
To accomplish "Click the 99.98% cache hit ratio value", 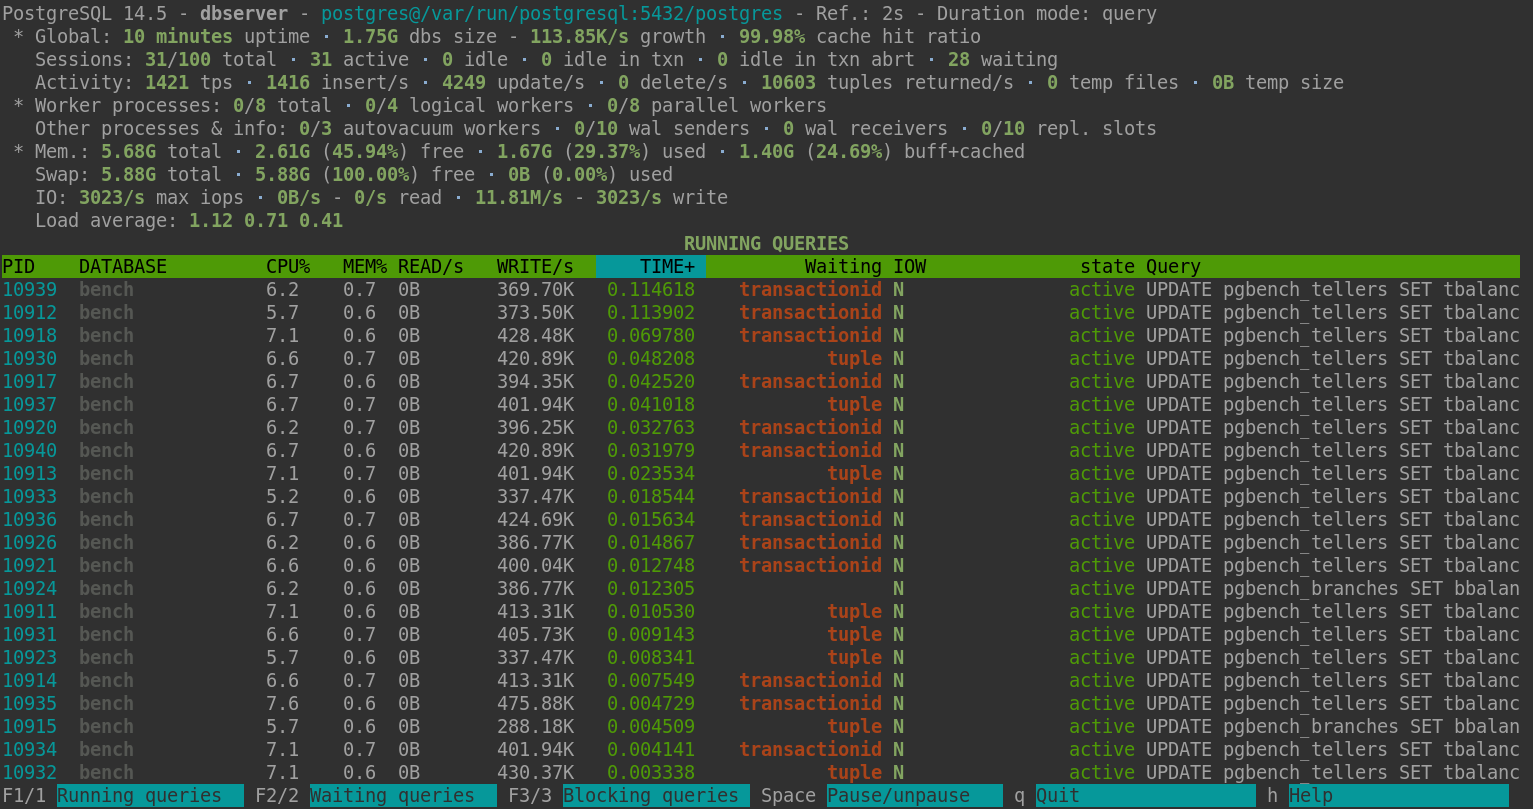I will click(x=772, y=37).
